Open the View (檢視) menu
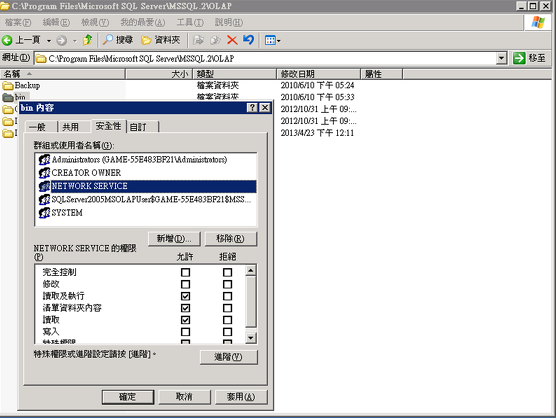The width and height of the screenshot is (556, 418). [x=95, y=22]
